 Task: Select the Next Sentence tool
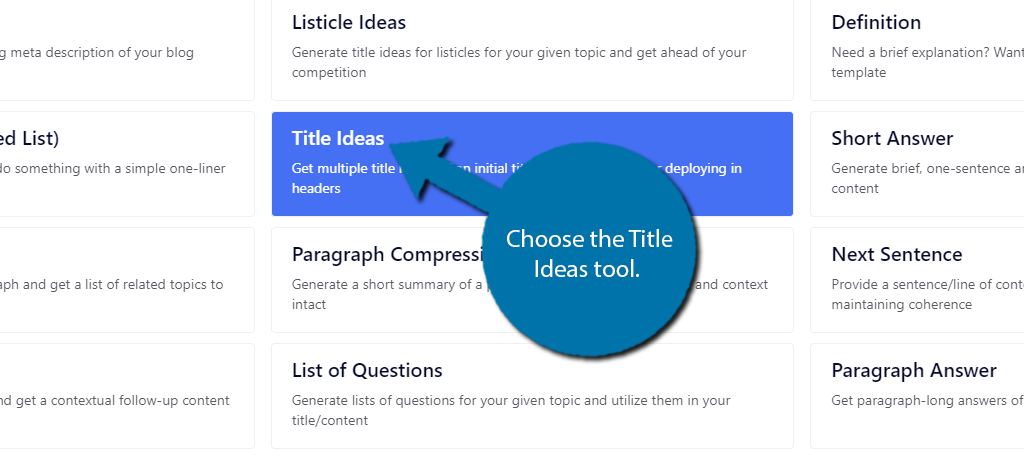tap(917, 280)
